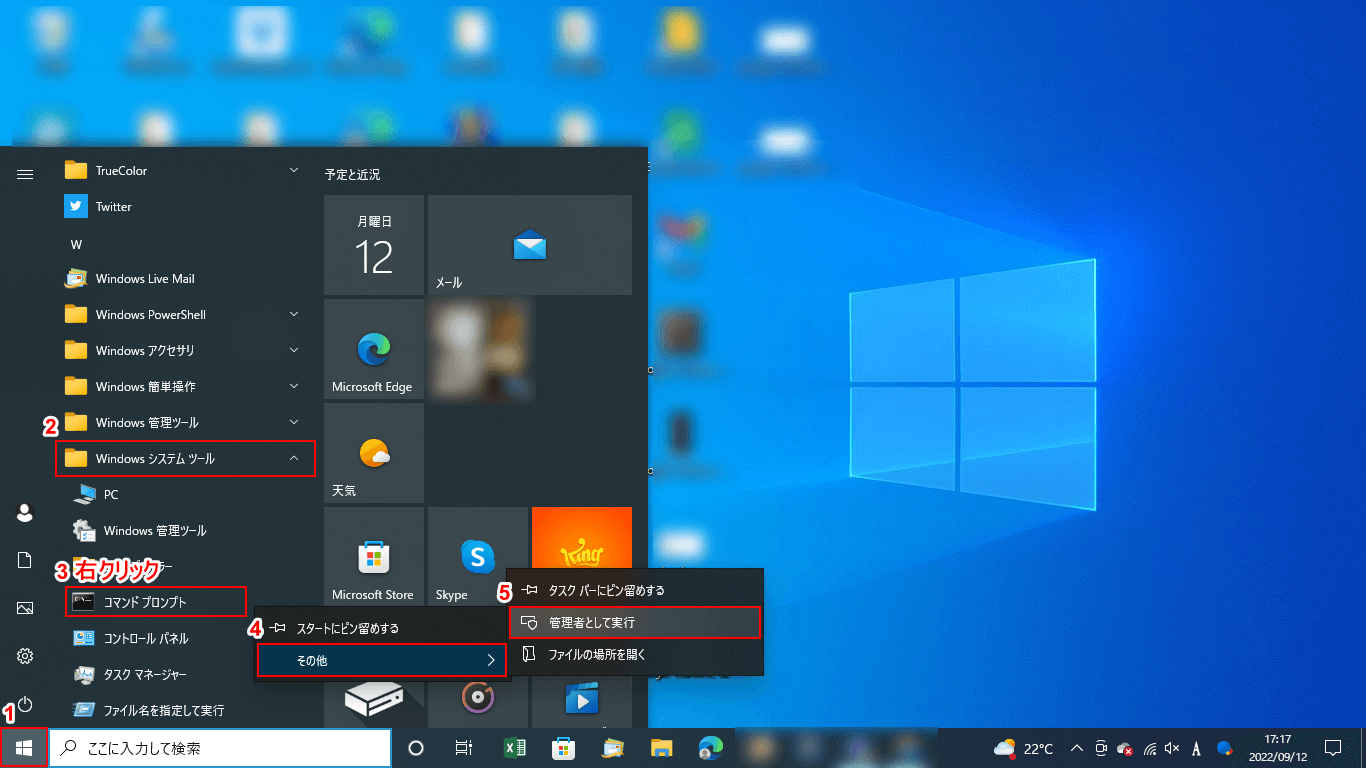Open the その他 submenu
Viewport: 1366px width, 768px height.
(x=382, y=660)
